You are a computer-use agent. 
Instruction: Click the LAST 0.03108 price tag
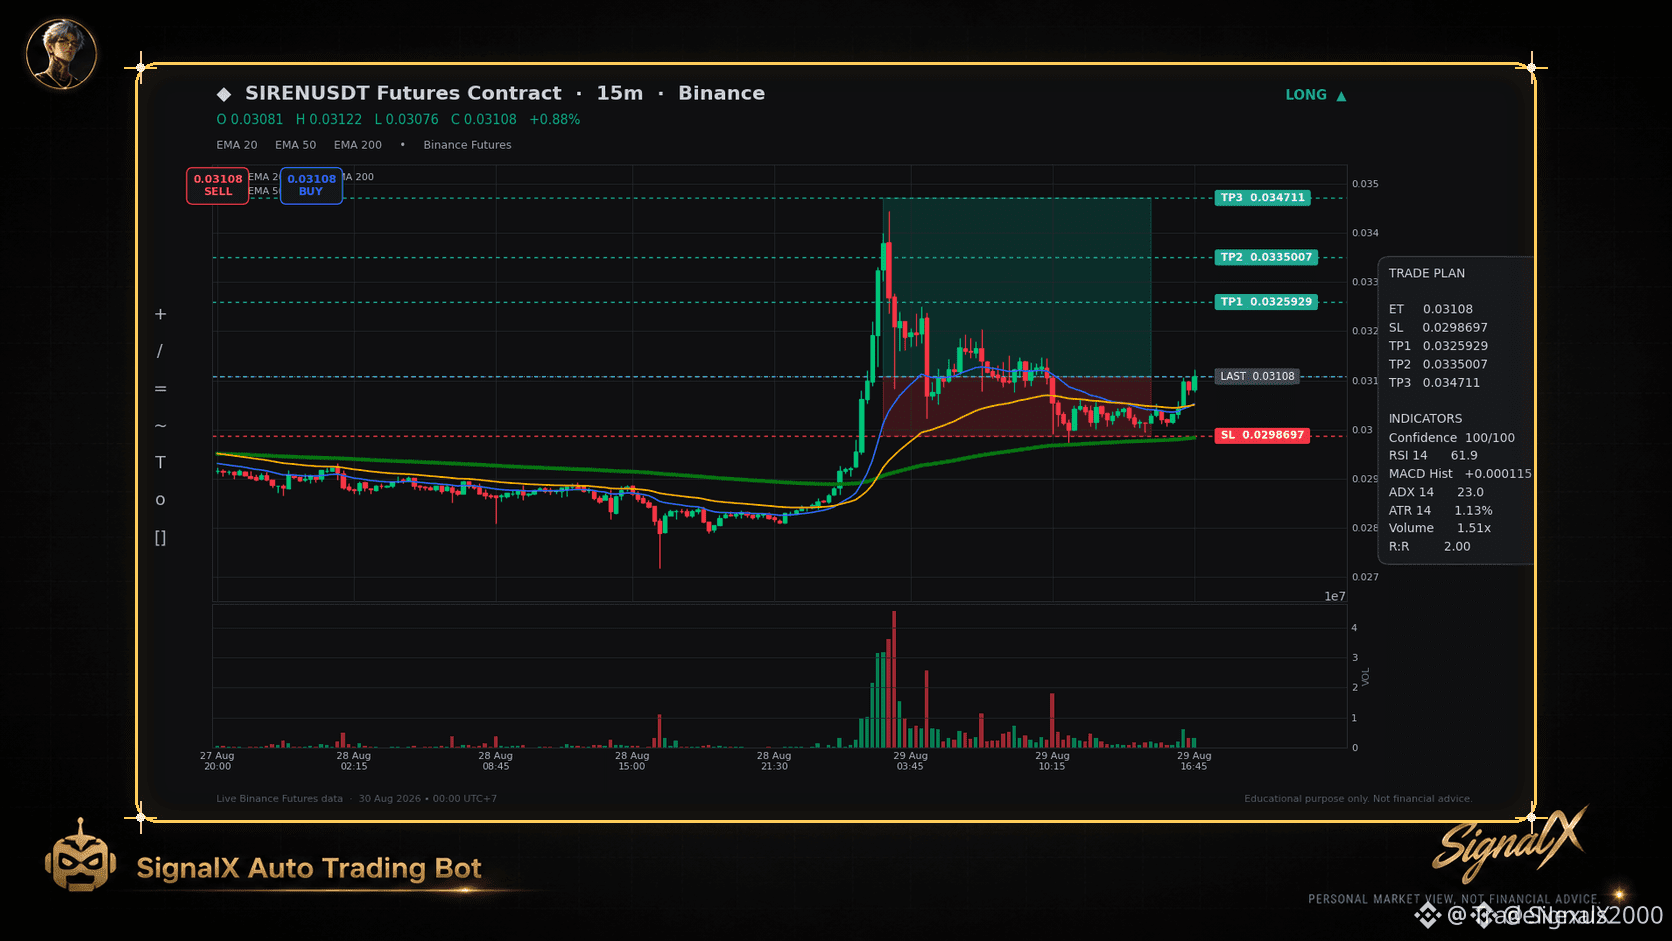tap(1257, 376)
